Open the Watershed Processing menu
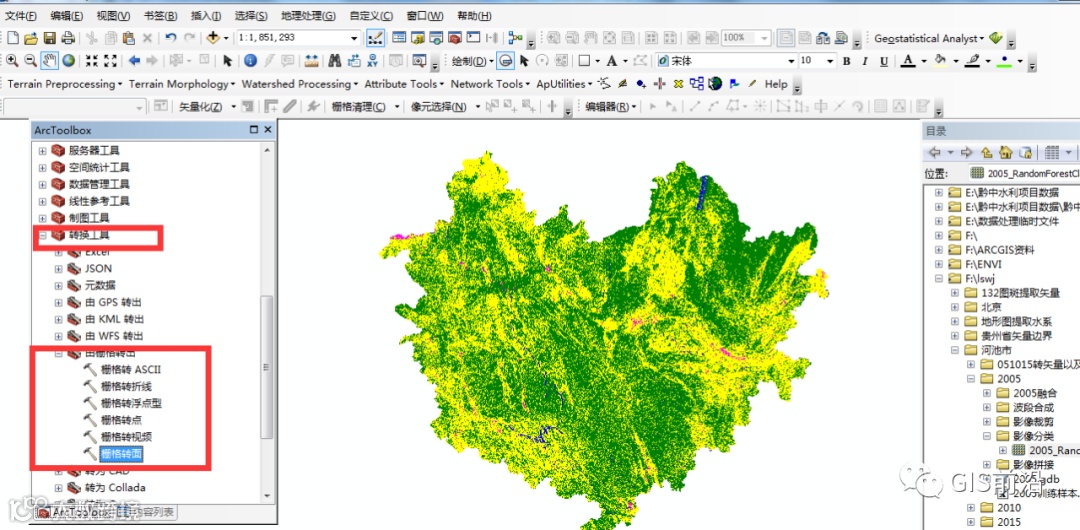Screen dimensions: 1080x530 pos(300,84)
